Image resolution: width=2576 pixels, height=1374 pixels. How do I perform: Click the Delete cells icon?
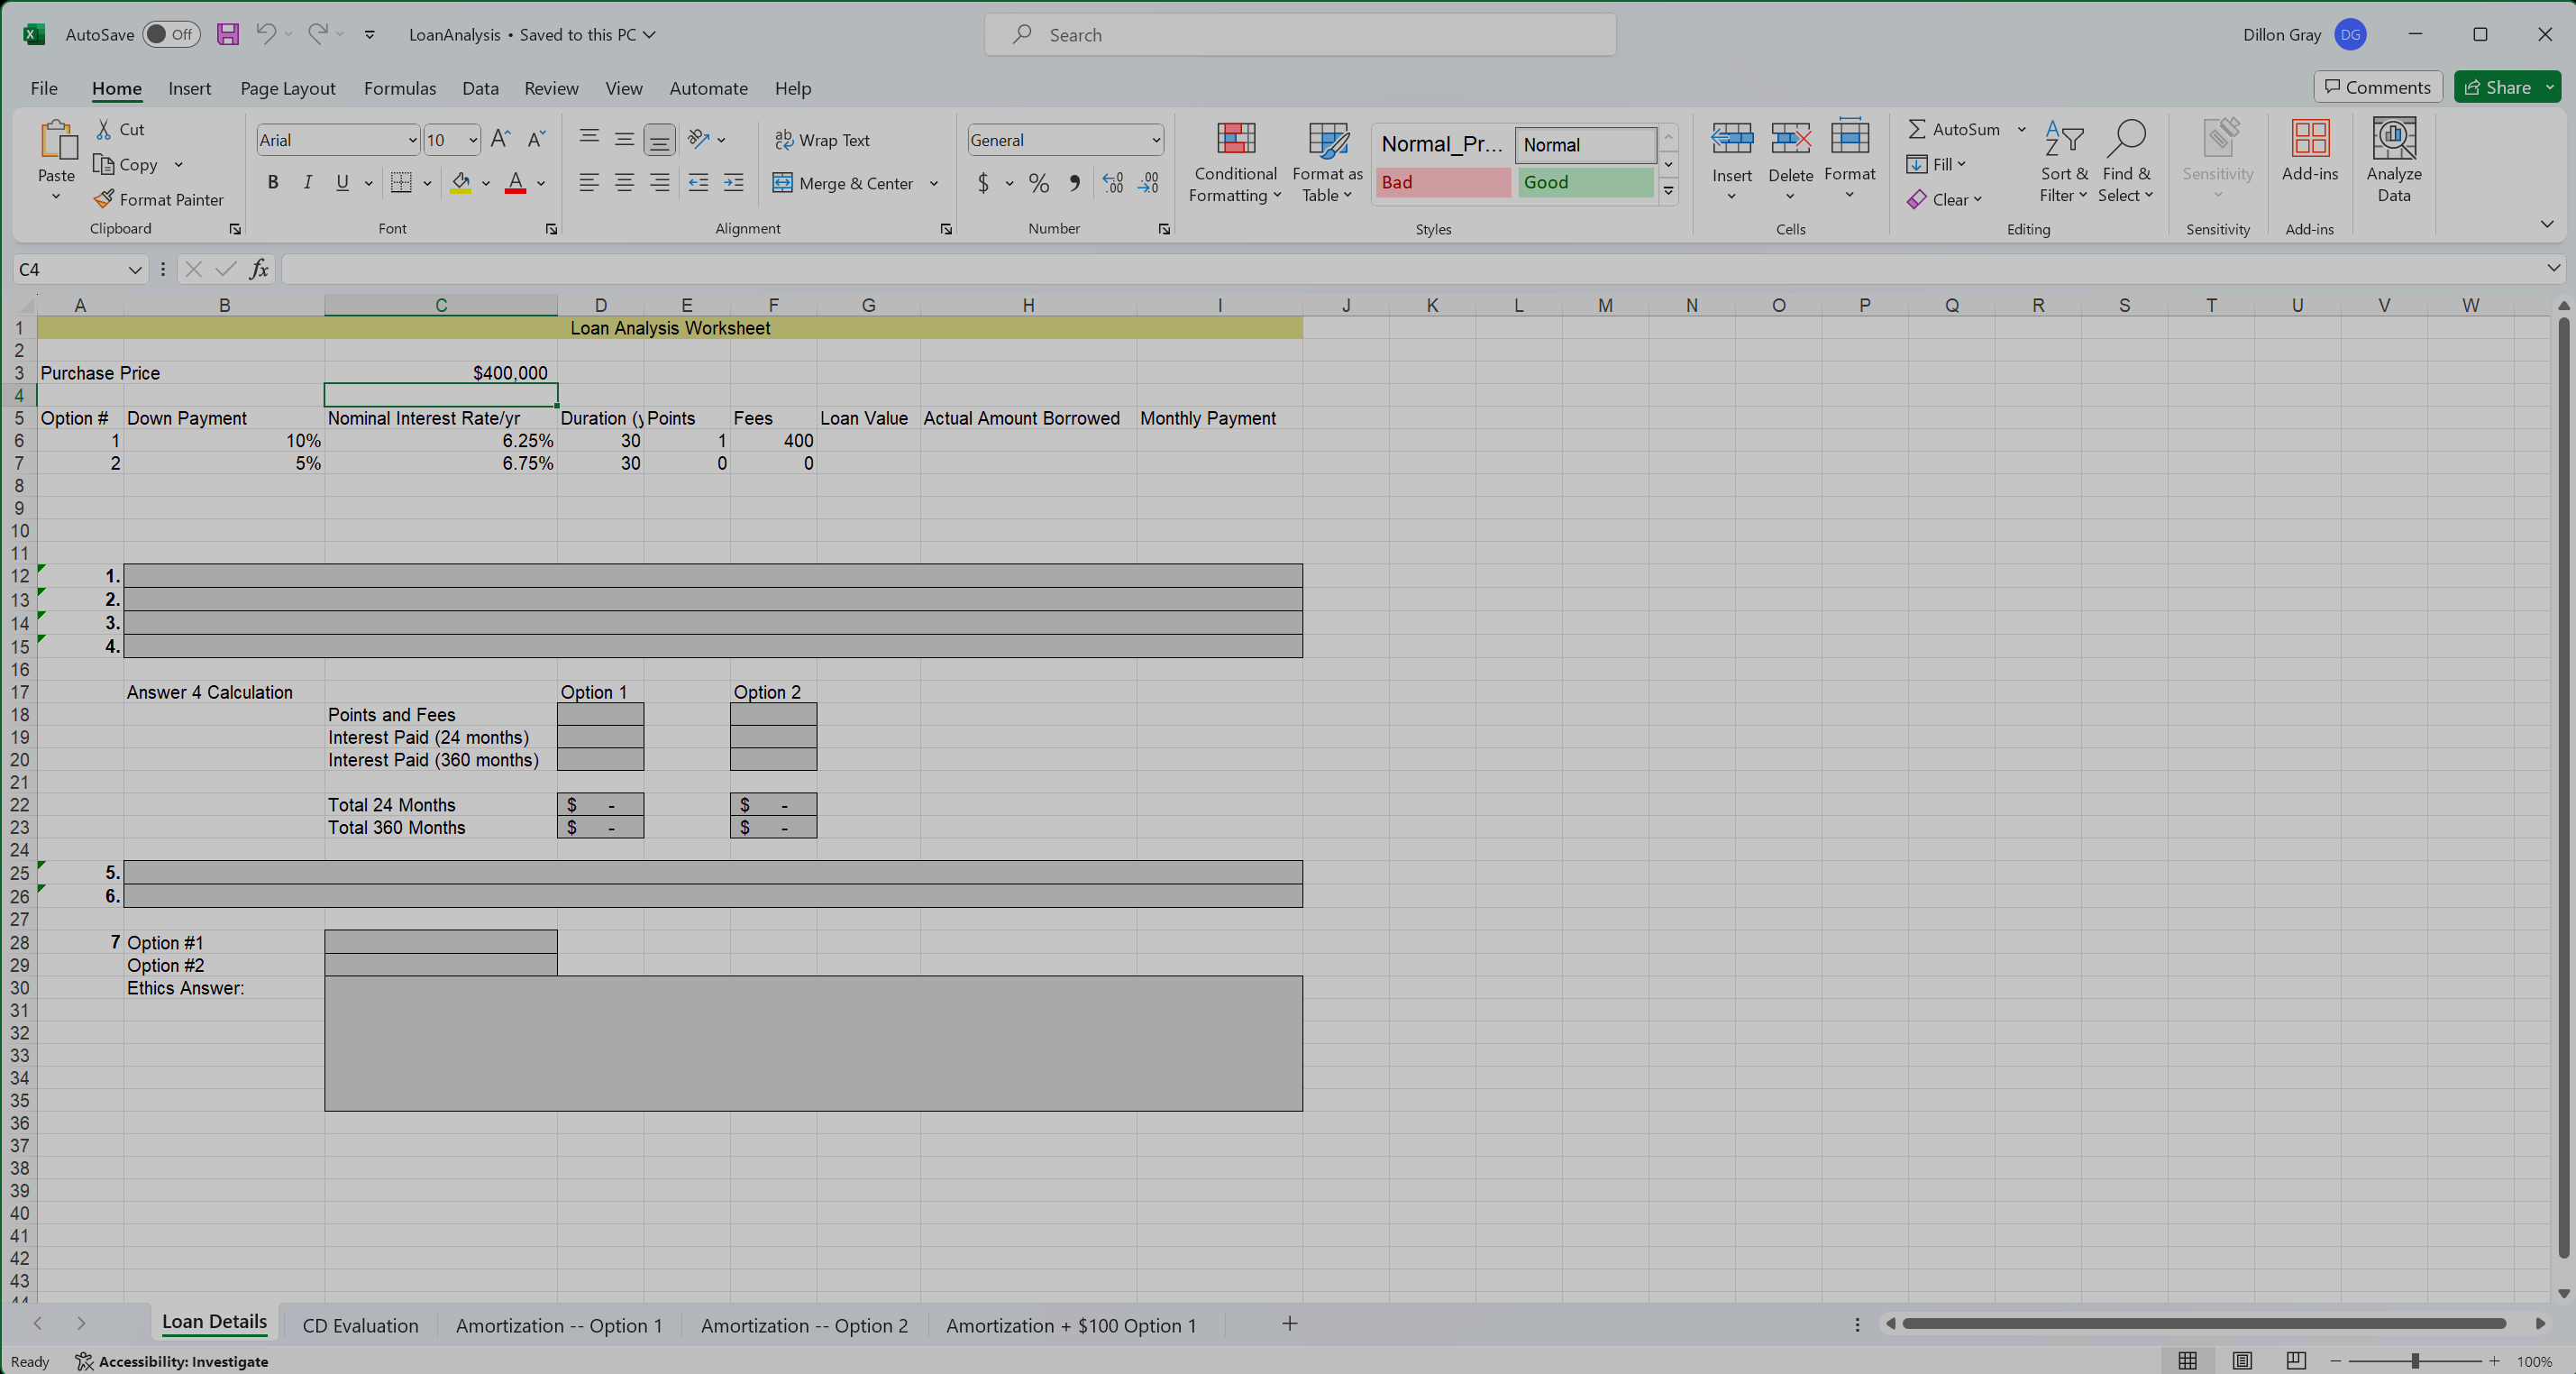[1790, 139]
